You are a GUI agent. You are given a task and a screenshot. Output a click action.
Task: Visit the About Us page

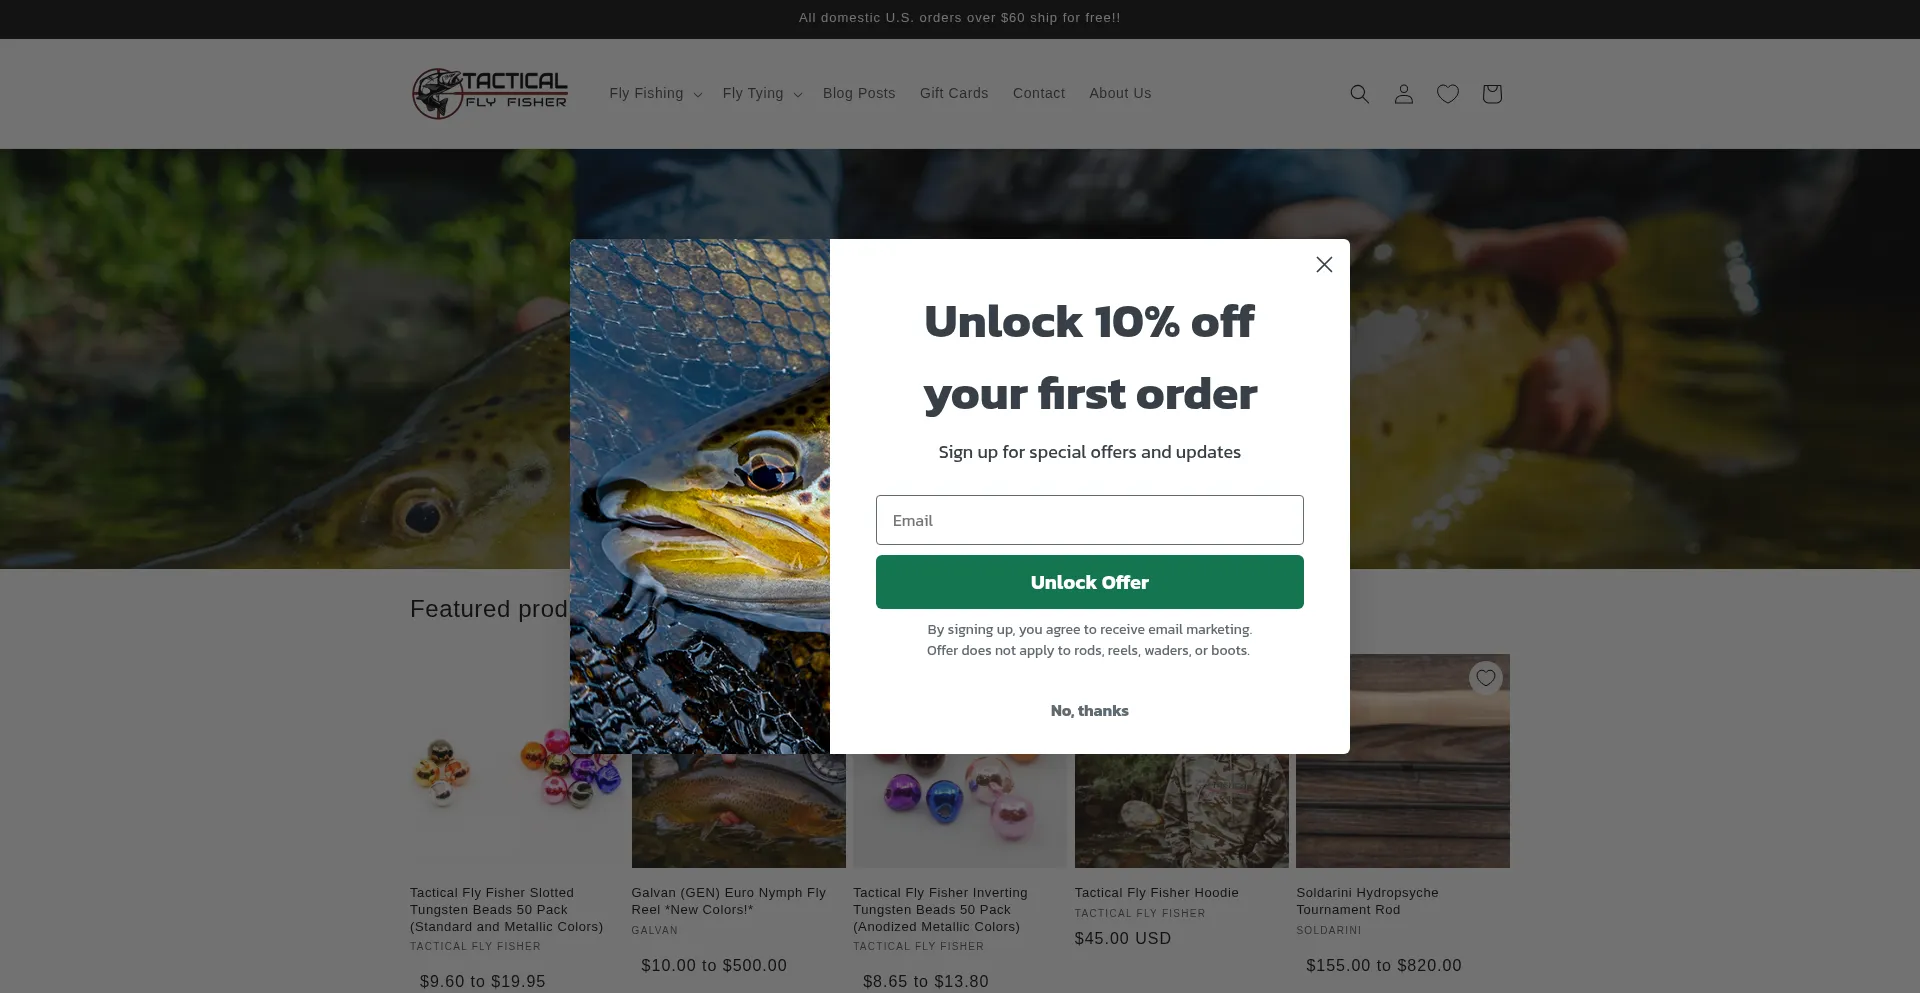[x=1120, y=93]
